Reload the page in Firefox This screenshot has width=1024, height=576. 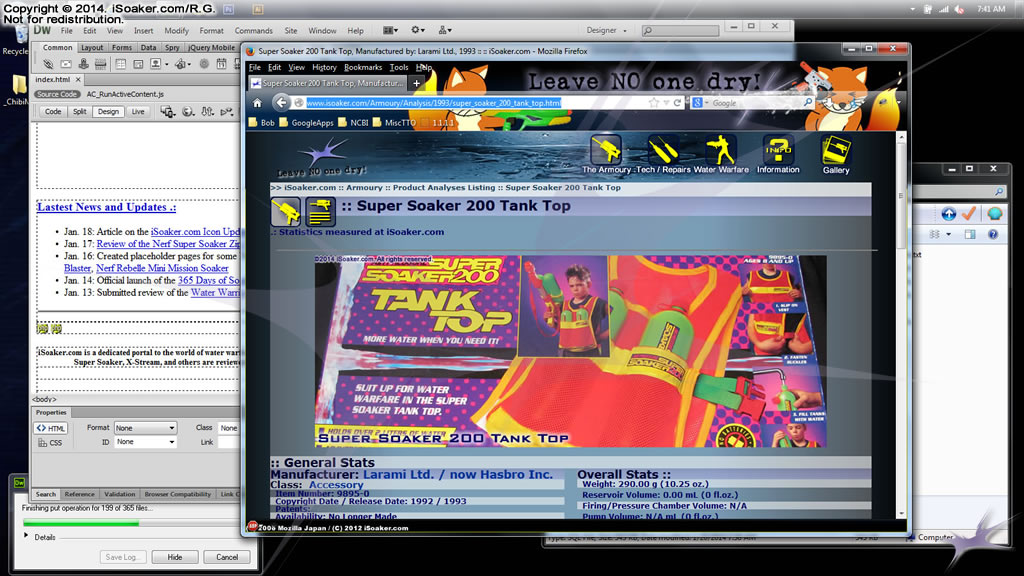coord(678,103)
